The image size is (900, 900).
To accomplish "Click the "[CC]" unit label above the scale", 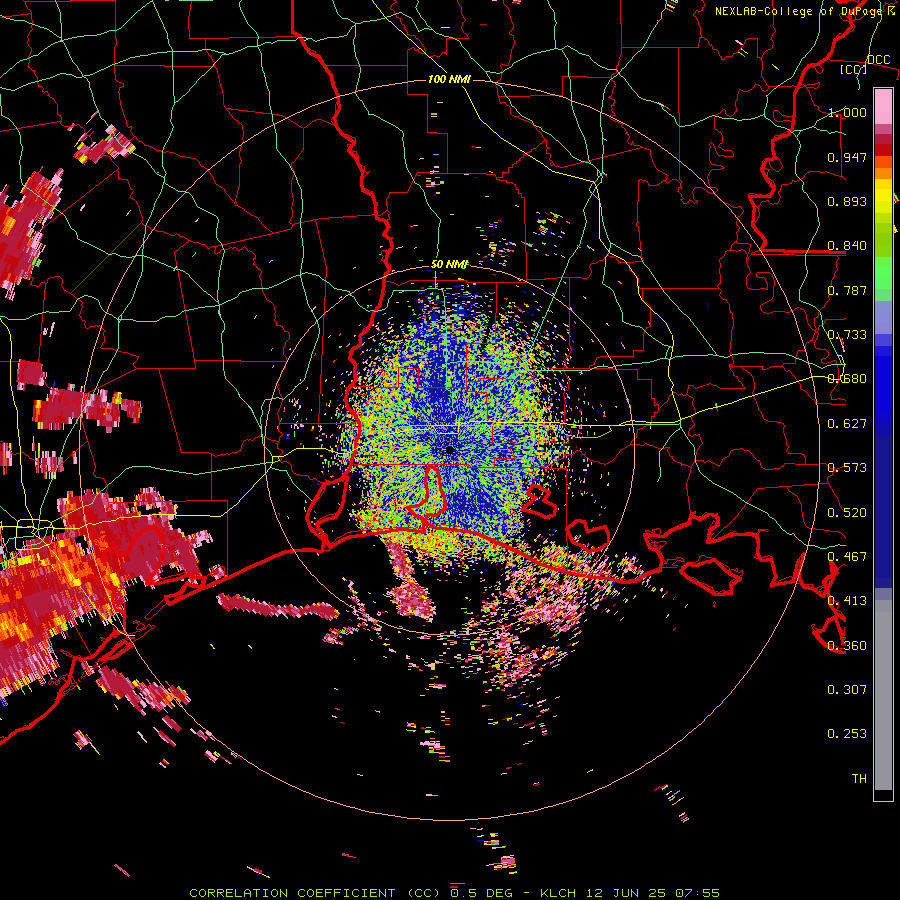I will point(854,69).
